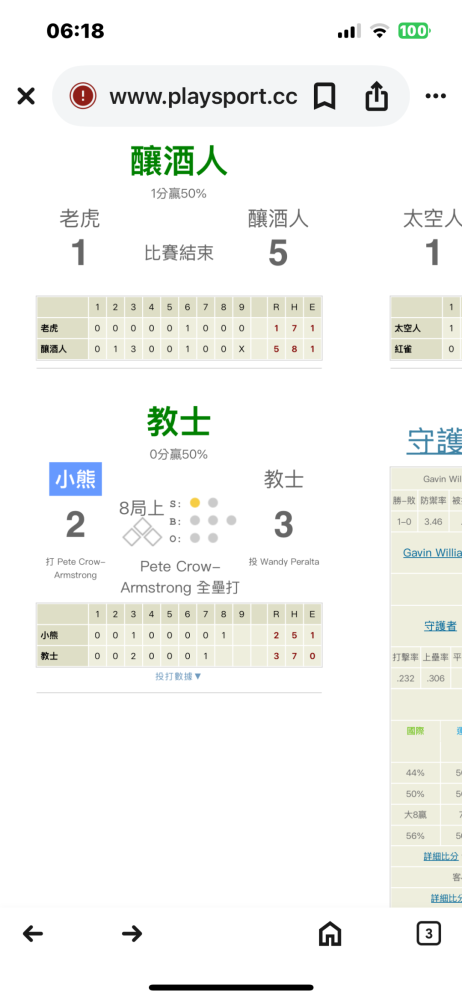
Task: Tap the 投 Wandy Peralta pitcher label
Action: click(284, 562)
